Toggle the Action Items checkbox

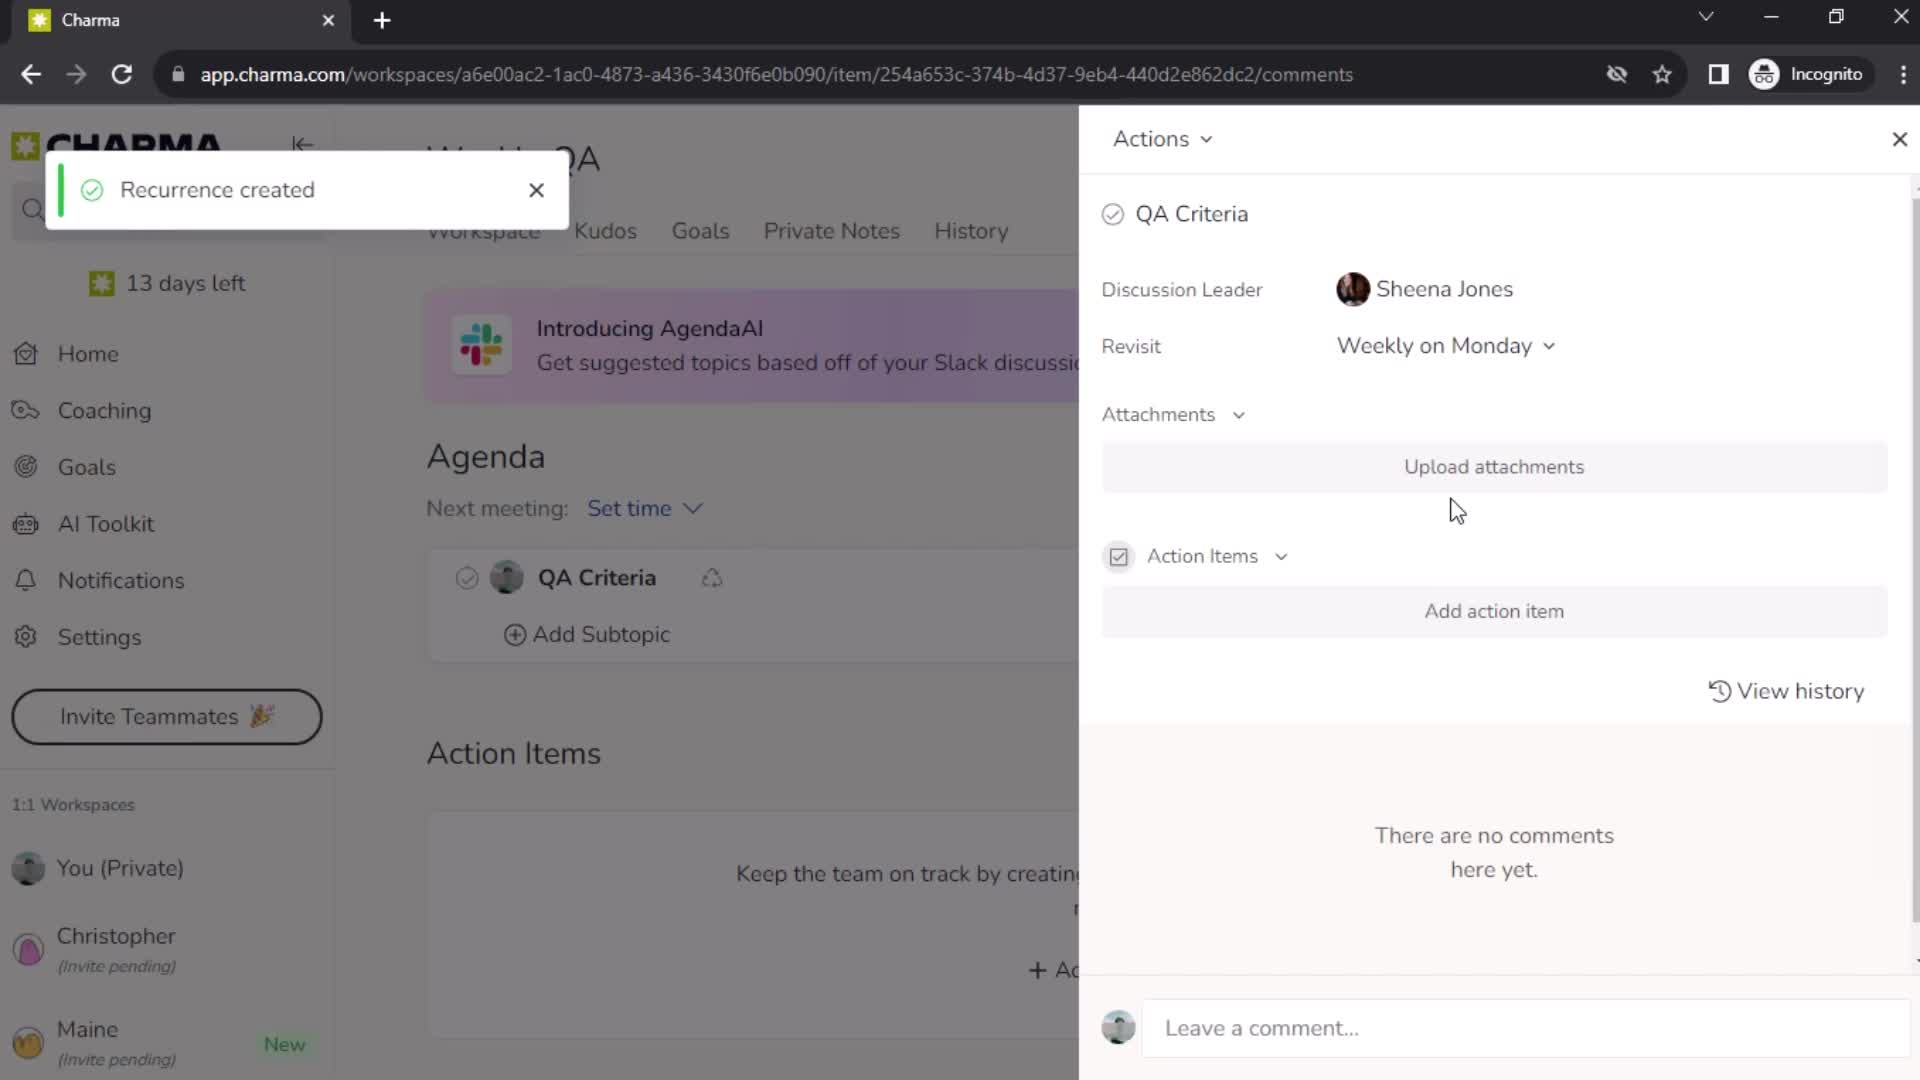click(x=1120, y=555)
